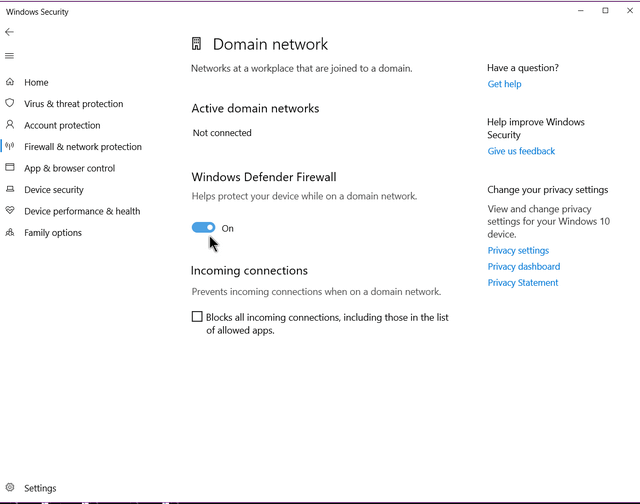The width and height of the screenshot is (640, 504).
Task: Click the Account protection person icon
Action: point(10,125)
